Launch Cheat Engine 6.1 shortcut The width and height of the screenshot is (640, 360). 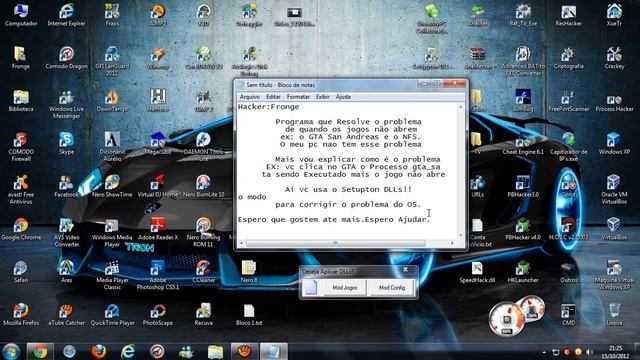(523, 143)
